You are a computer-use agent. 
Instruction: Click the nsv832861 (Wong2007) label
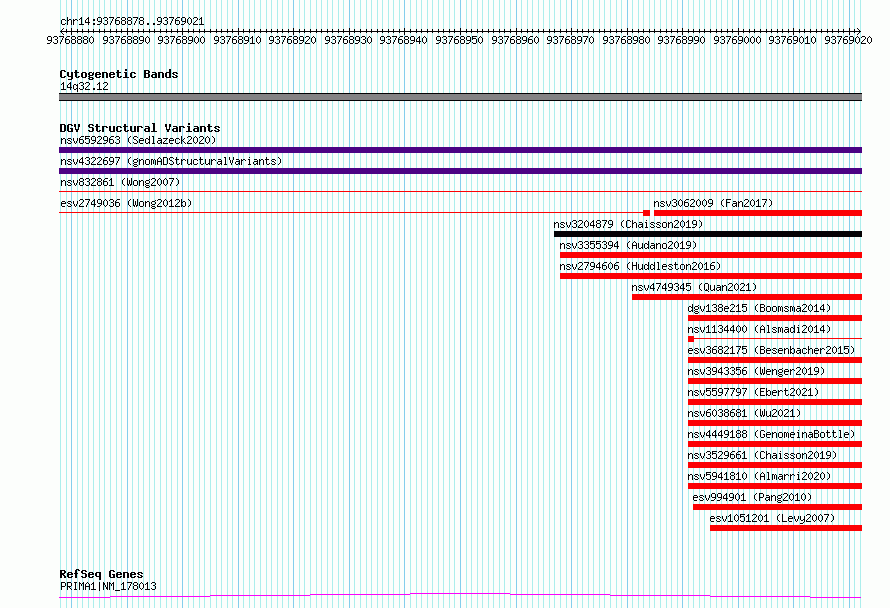(x=120, y=182)
